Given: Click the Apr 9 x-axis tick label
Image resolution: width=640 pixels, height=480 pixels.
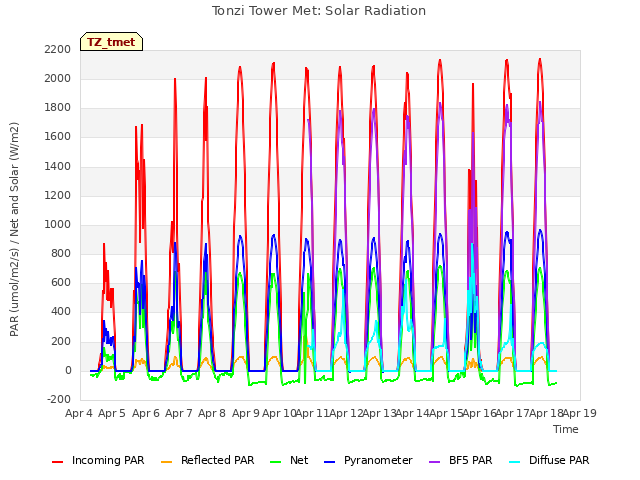Looking at the screenshot, I should pyautogui.click(x=246, y=413).
